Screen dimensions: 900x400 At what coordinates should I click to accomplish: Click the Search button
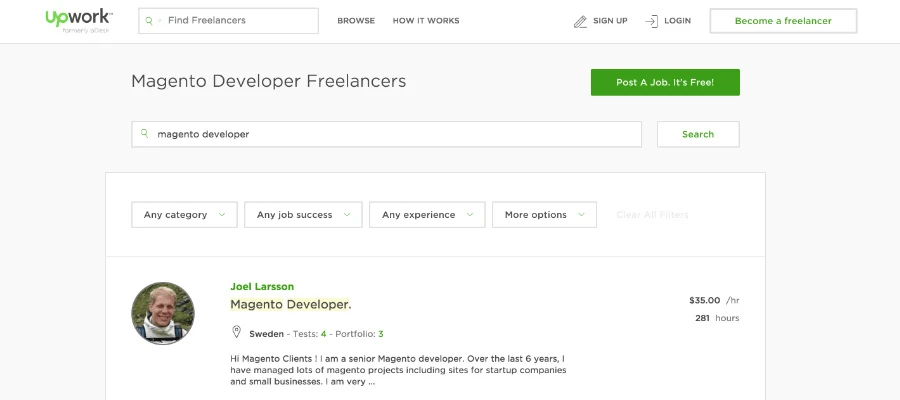pyautogui.click(x=698, y=134)
